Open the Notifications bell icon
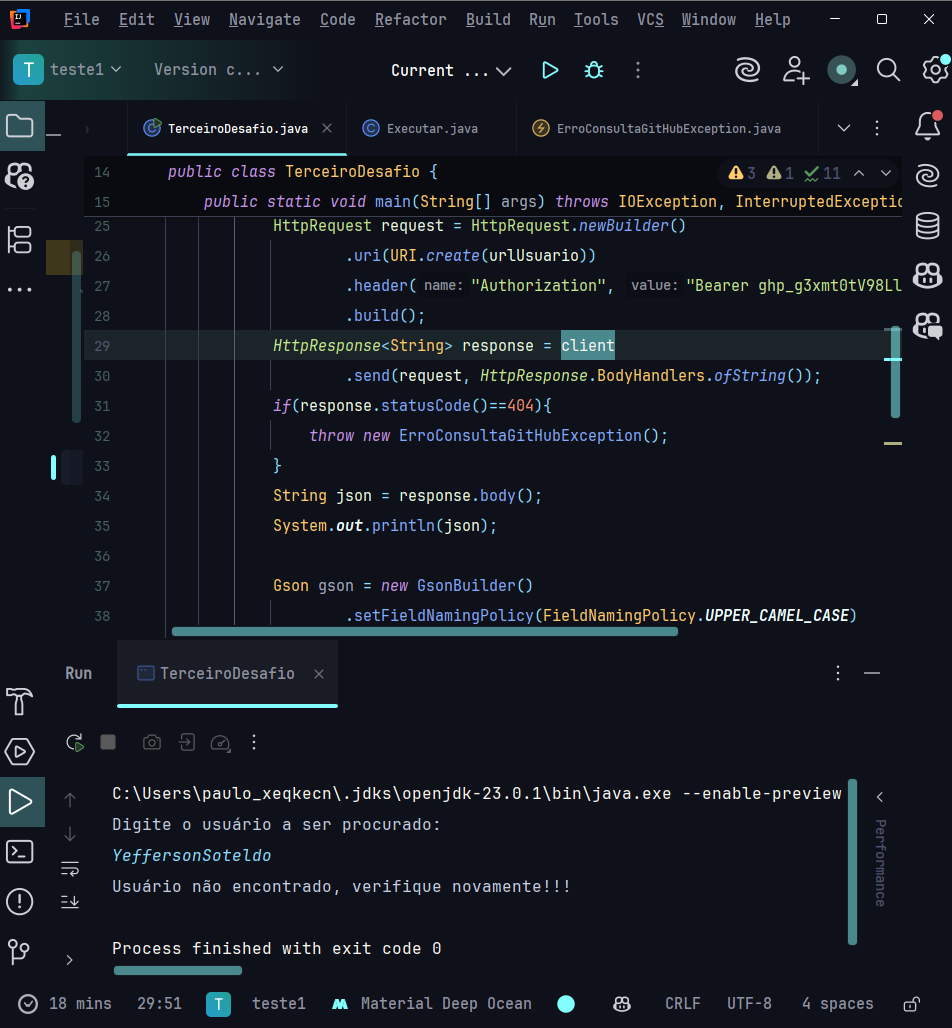 pyautogui.click(x=928, y=125)
